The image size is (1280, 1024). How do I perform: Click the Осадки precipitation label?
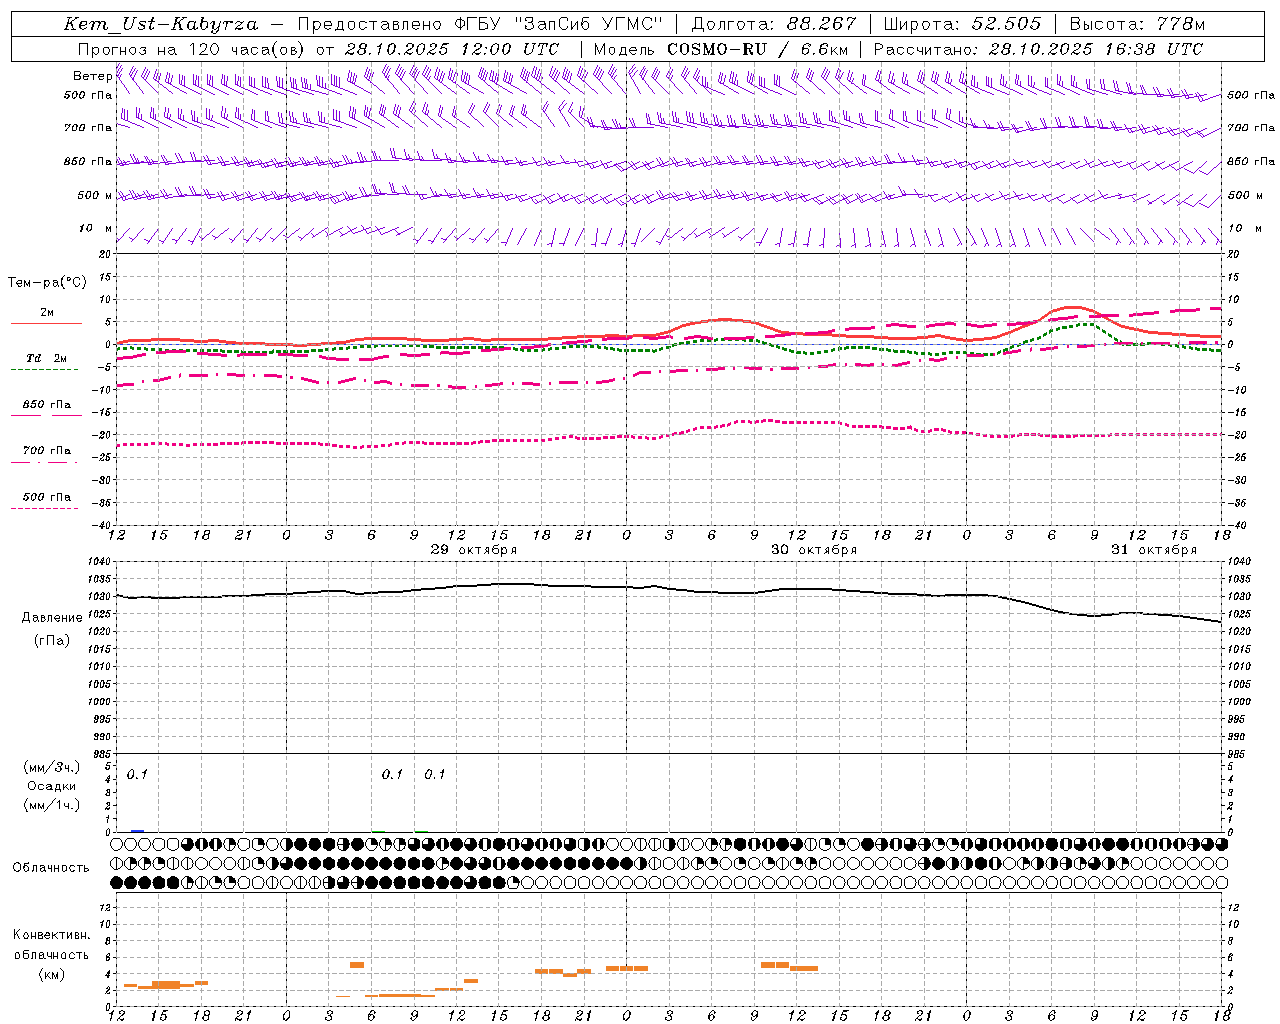(x=52, y=787)
